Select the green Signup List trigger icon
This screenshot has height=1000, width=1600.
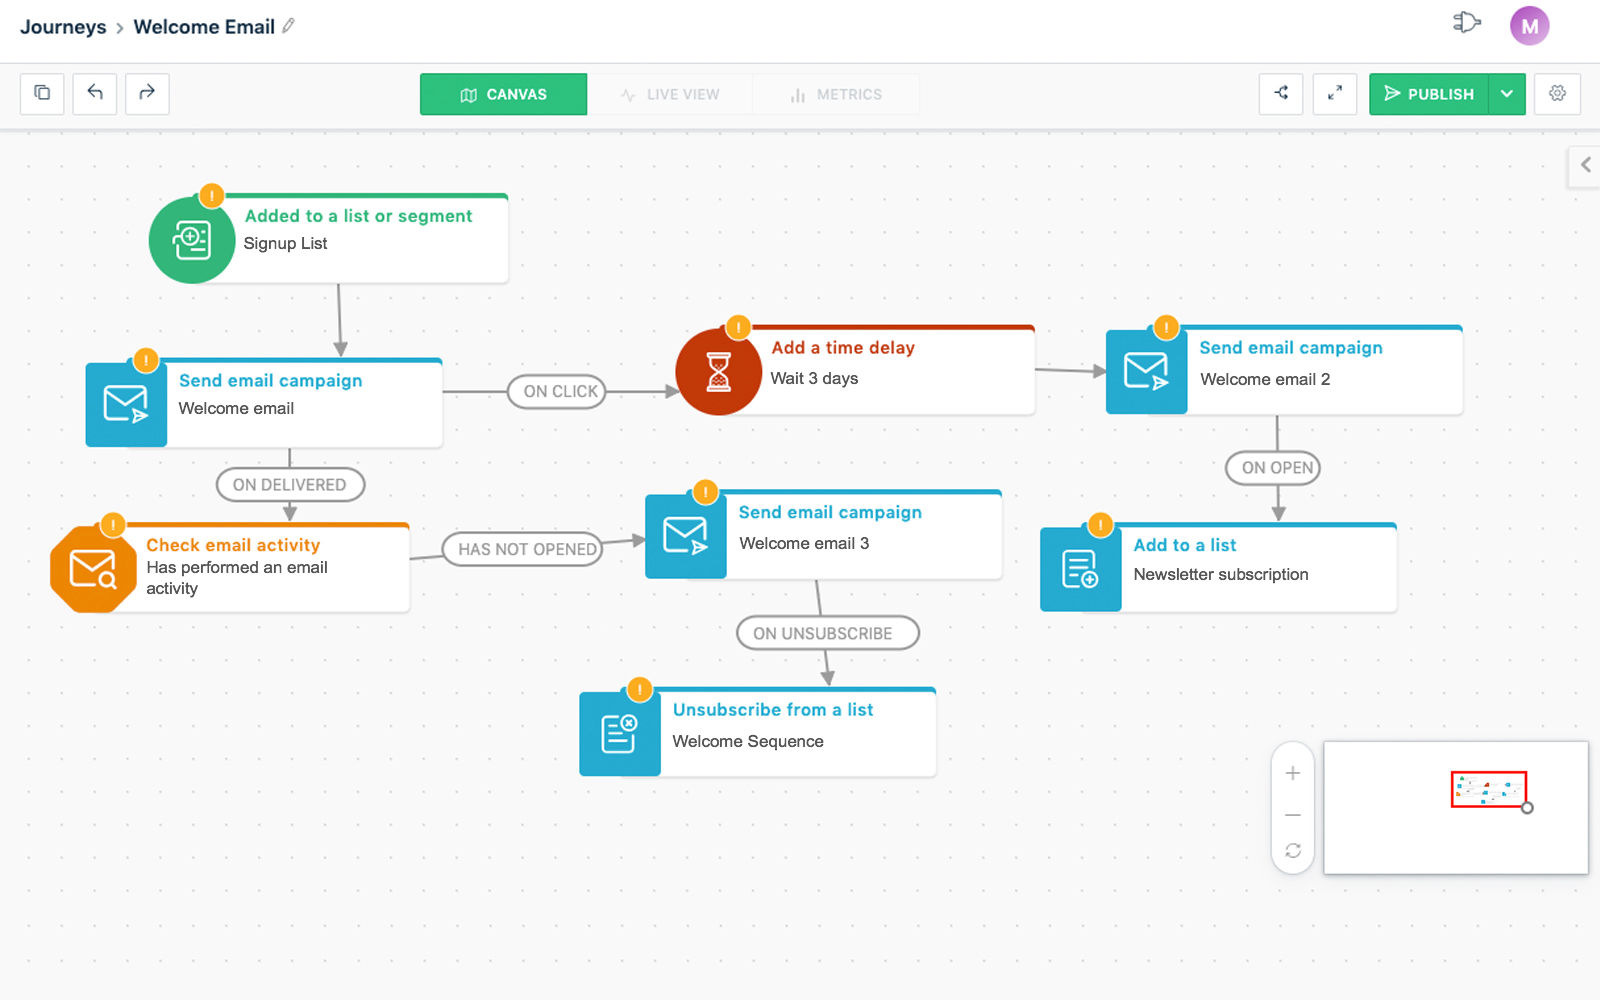[x=191, y=240]
